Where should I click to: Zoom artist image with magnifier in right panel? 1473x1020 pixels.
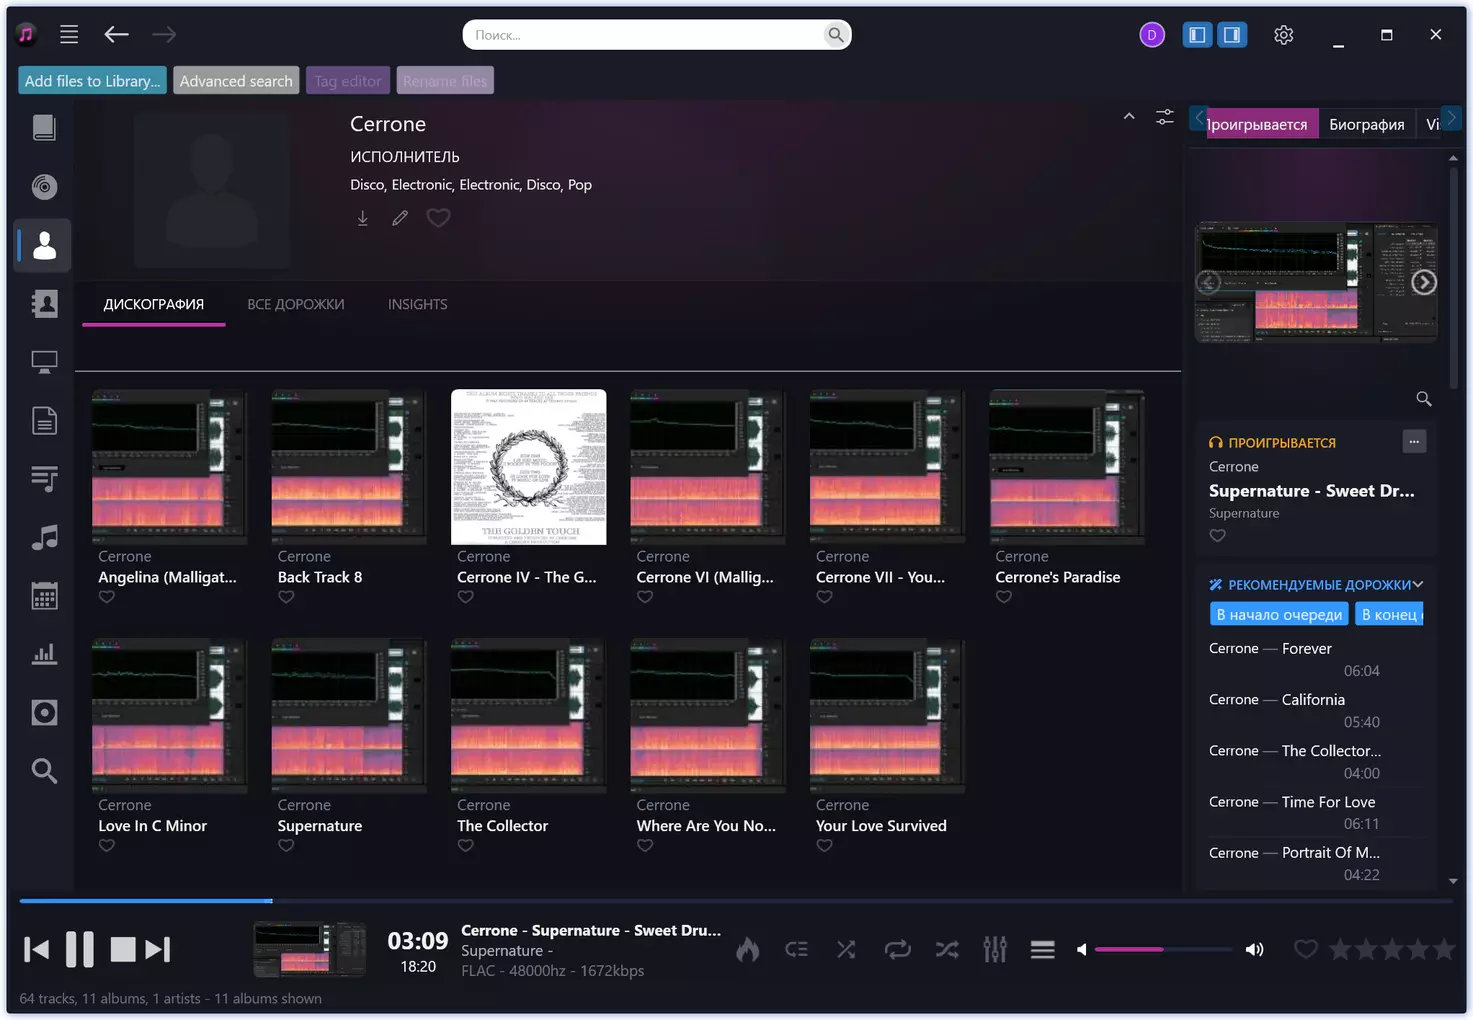pyautogui.click(x=1424, y=399)
